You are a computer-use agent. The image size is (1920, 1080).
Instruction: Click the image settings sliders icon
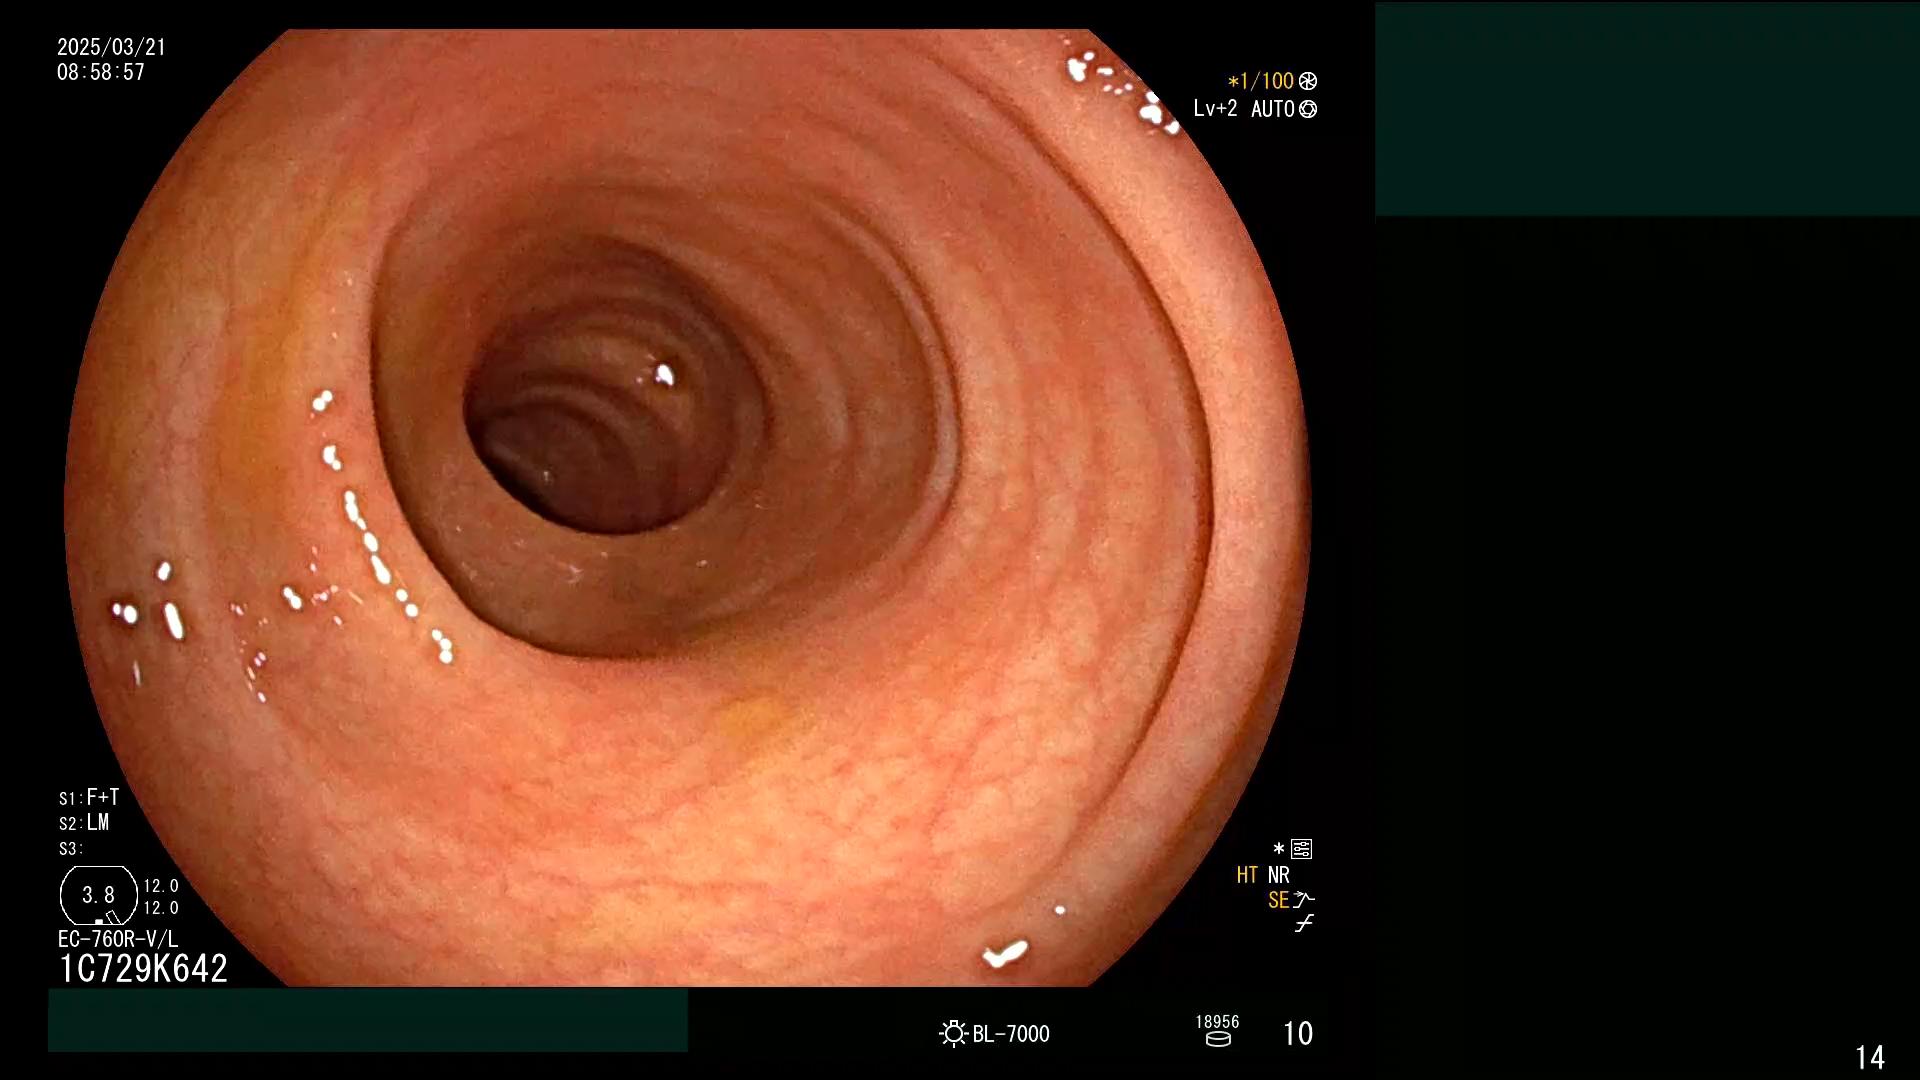1301,849
